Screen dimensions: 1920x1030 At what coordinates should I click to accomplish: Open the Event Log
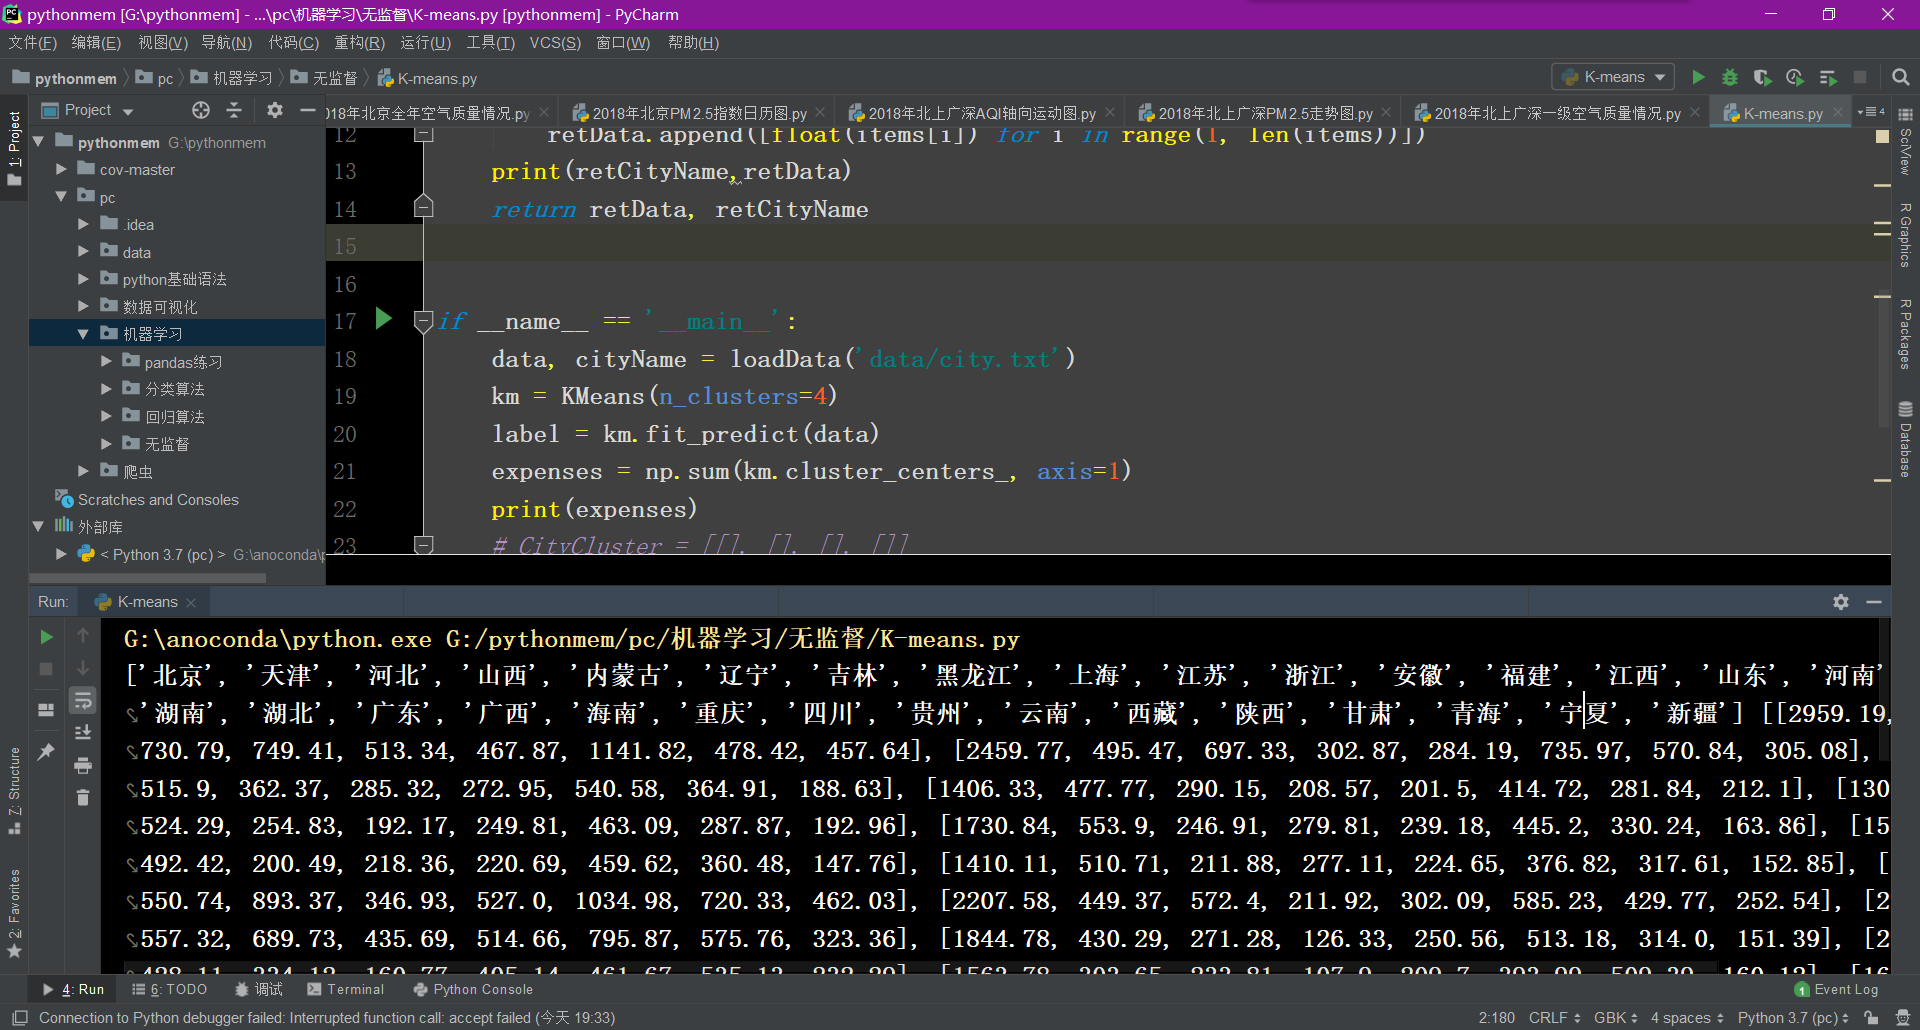click(x=1836, y=989)
